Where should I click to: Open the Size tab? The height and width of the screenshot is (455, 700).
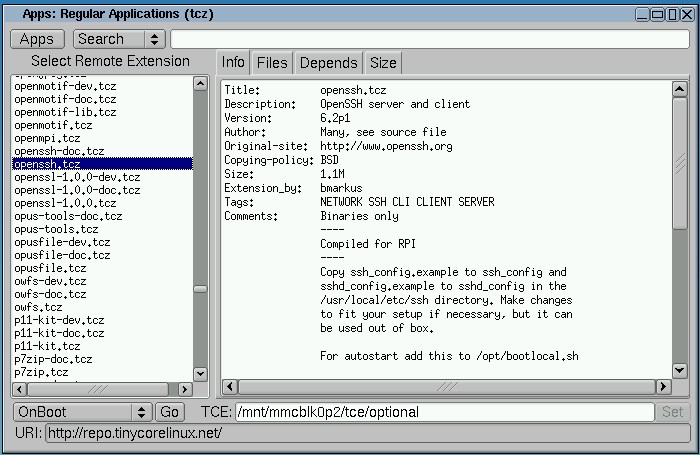(383, 62)
